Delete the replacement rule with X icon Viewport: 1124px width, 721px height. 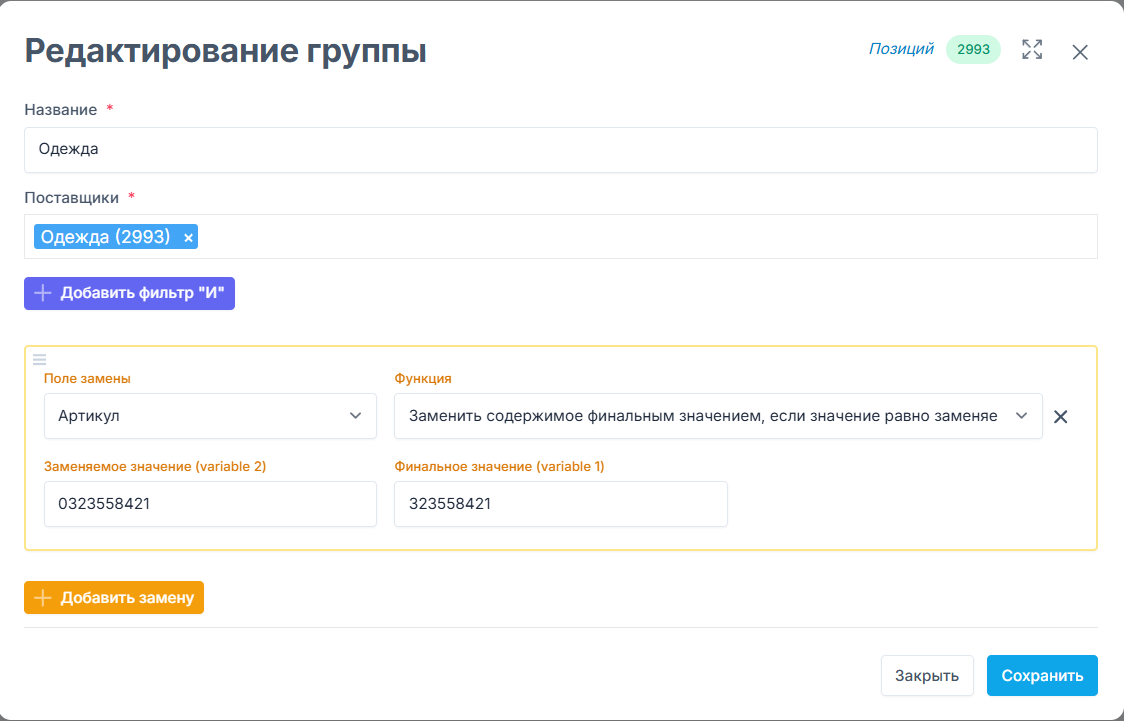point(1061,417)
